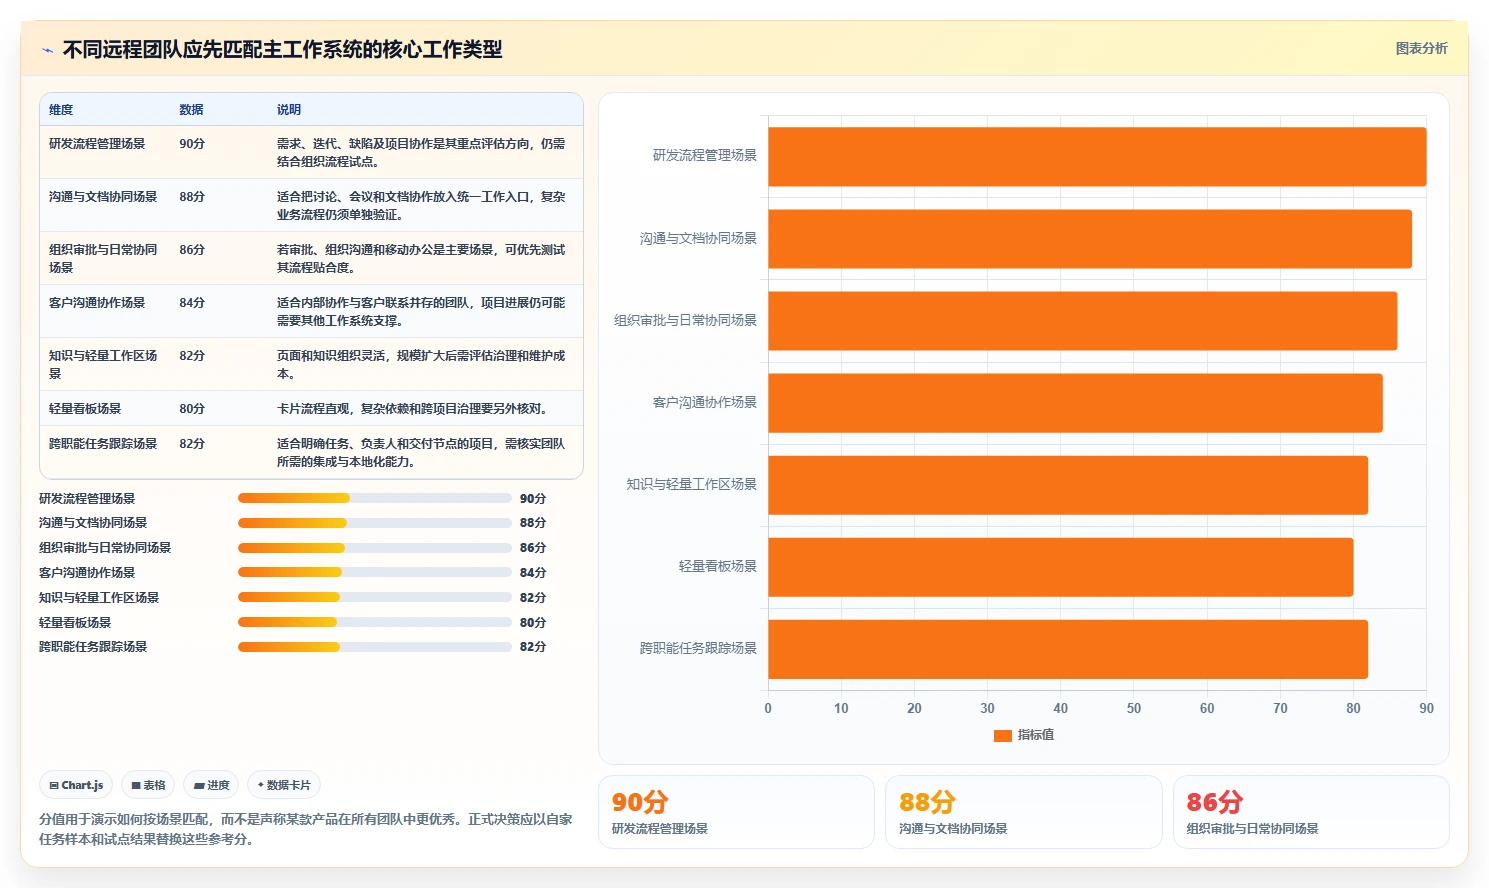Click the icon beside the dashboard title
This screenshot has height=888, width=1489.
click(47, 50)
